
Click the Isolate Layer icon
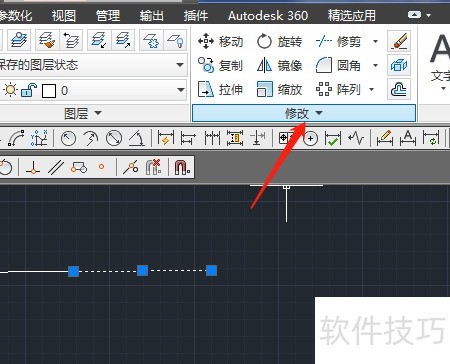99,40
